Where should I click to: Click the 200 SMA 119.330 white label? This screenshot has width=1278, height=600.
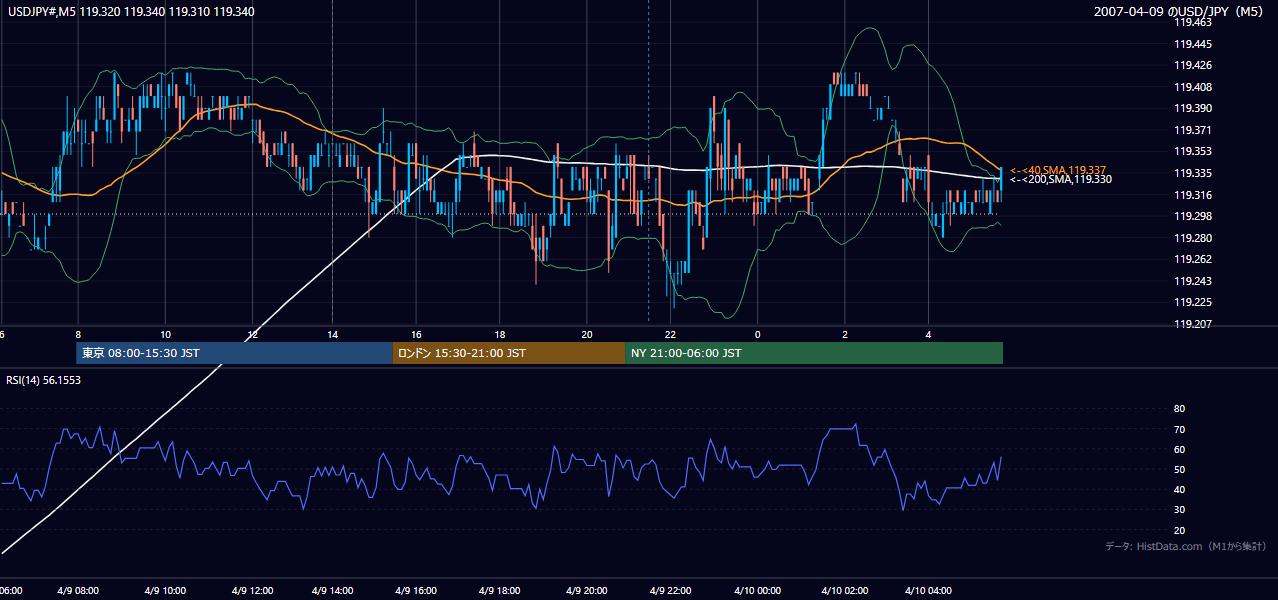[x=1059, y=179]
